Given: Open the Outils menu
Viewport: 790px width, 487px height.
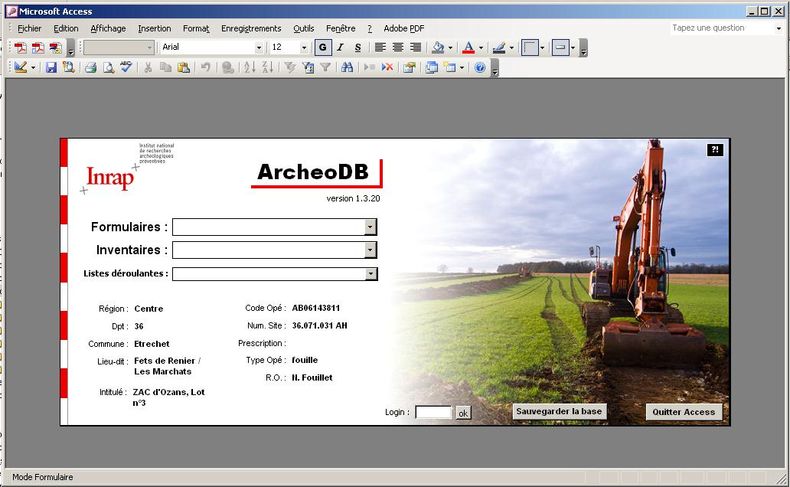Looking at the screenshot, I should pos(304,29).
